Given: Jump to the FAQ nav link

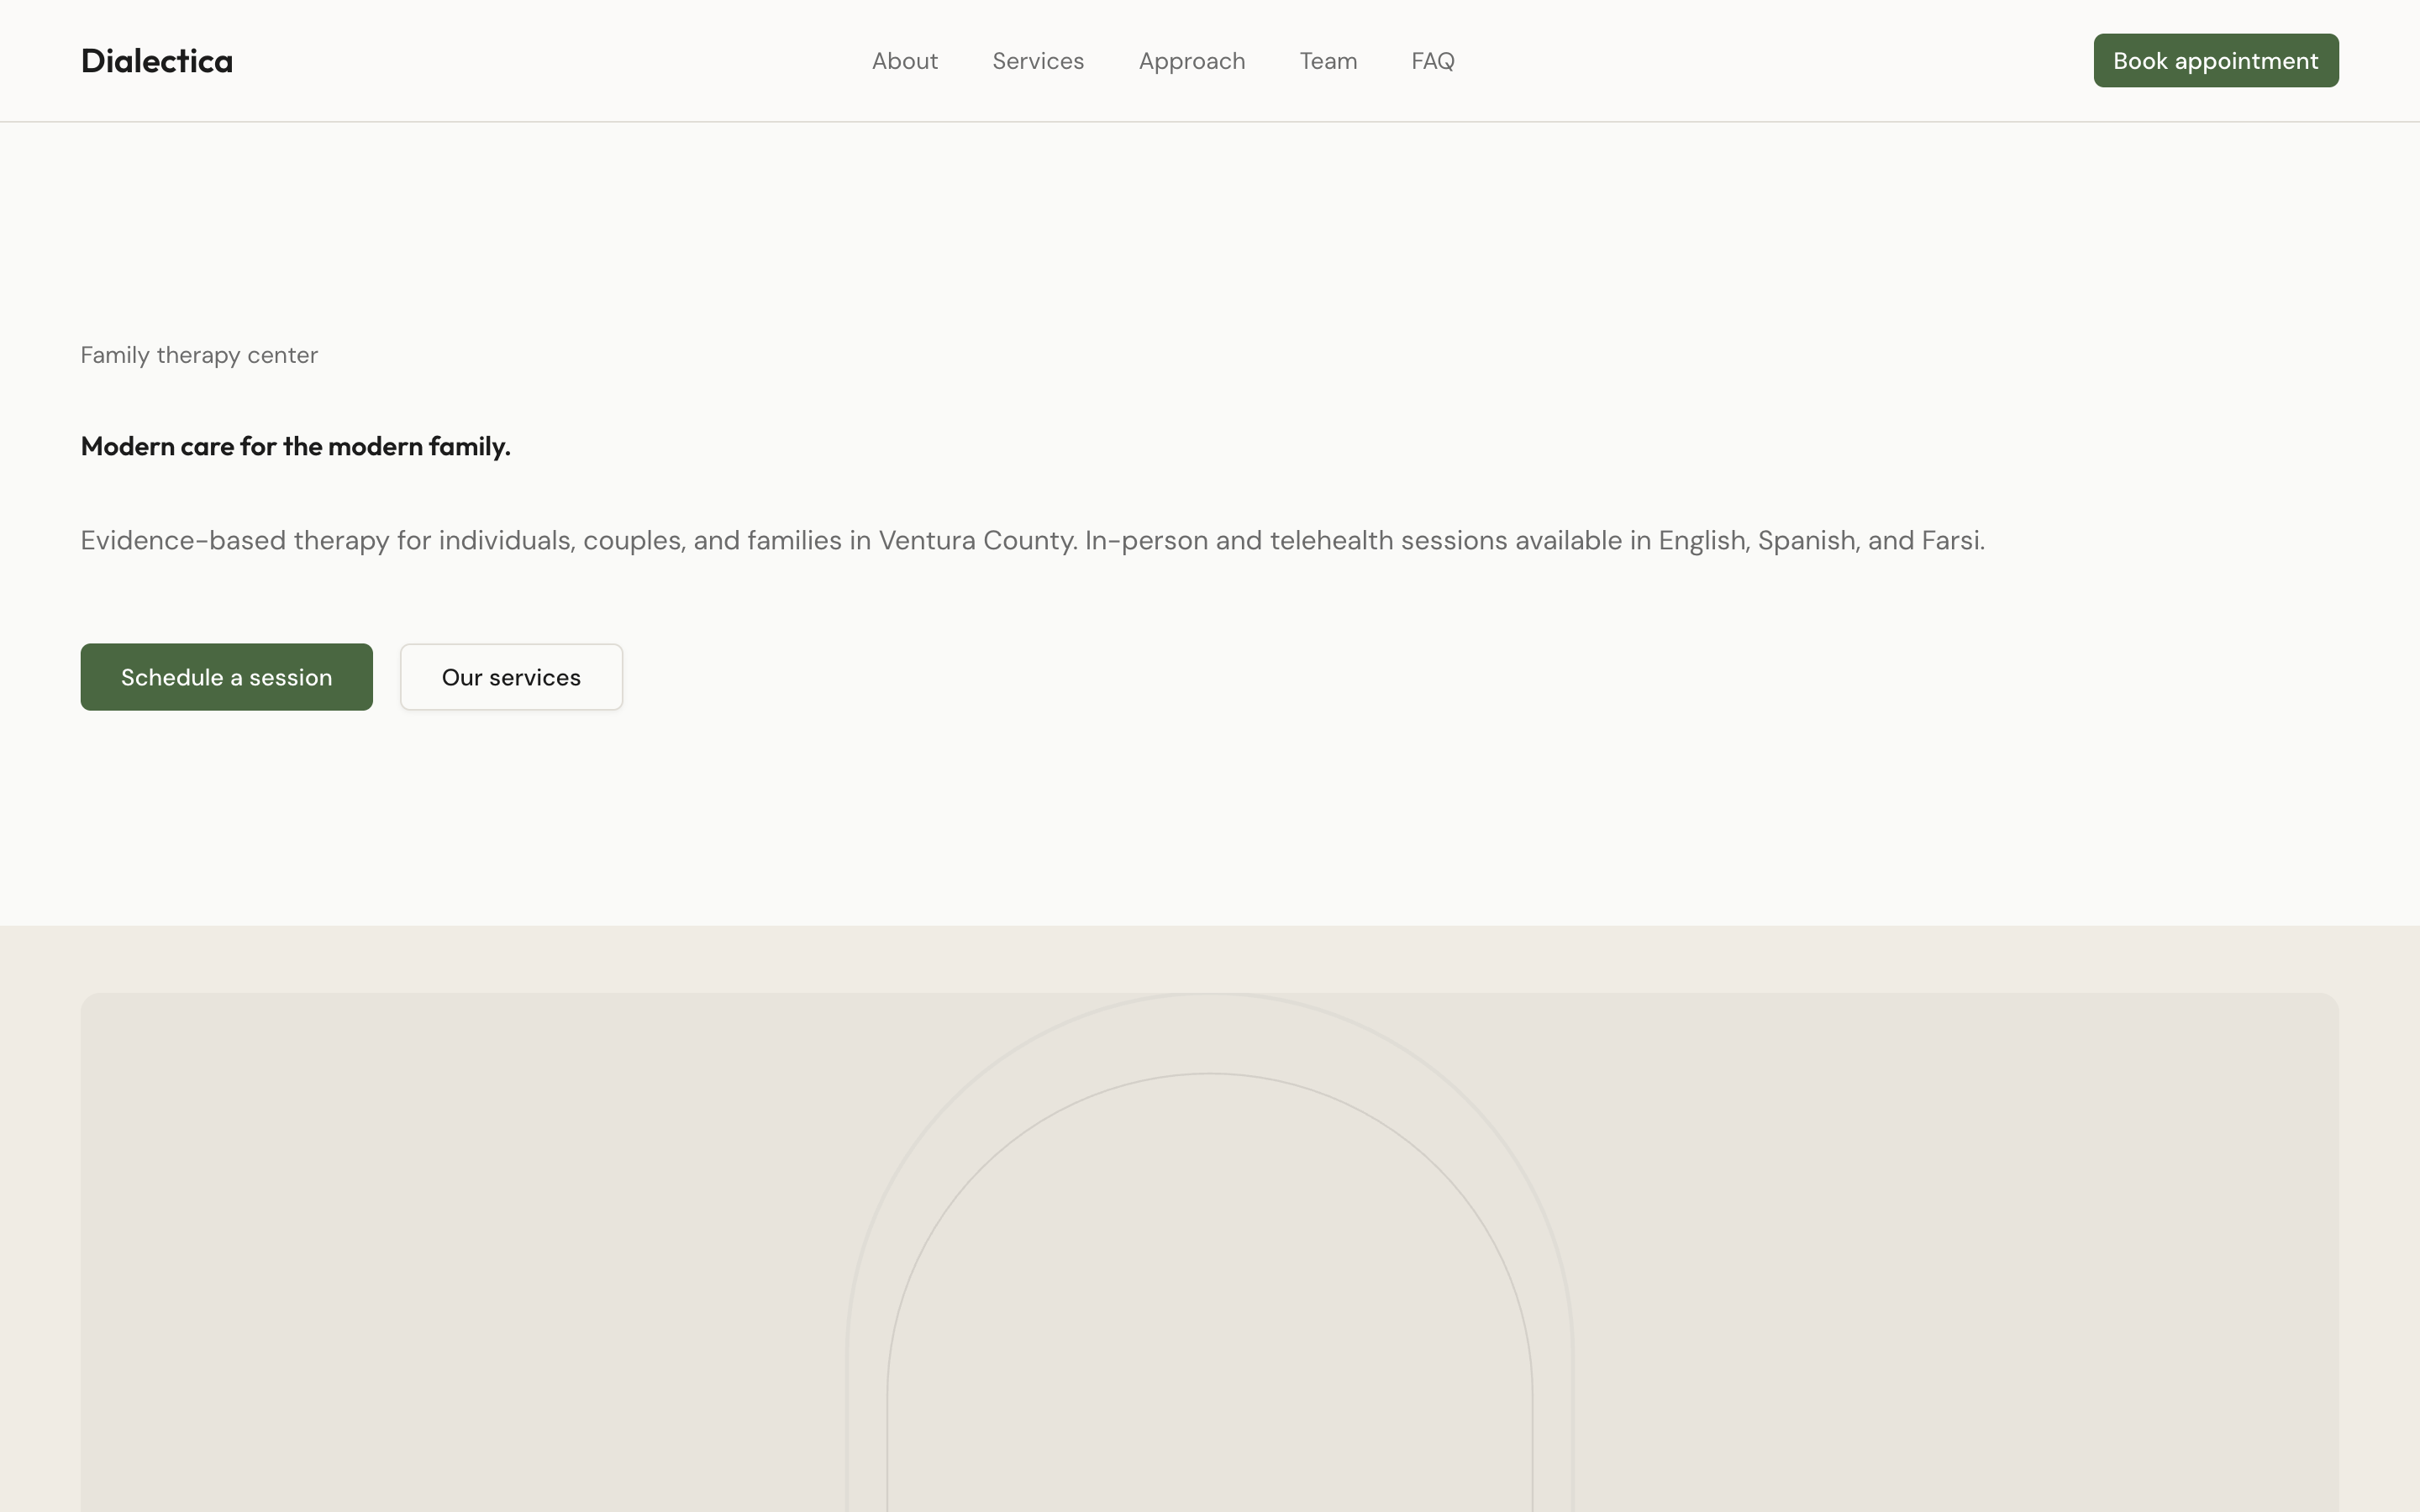Looking at the screenshot, I should tap(1433, 61).
